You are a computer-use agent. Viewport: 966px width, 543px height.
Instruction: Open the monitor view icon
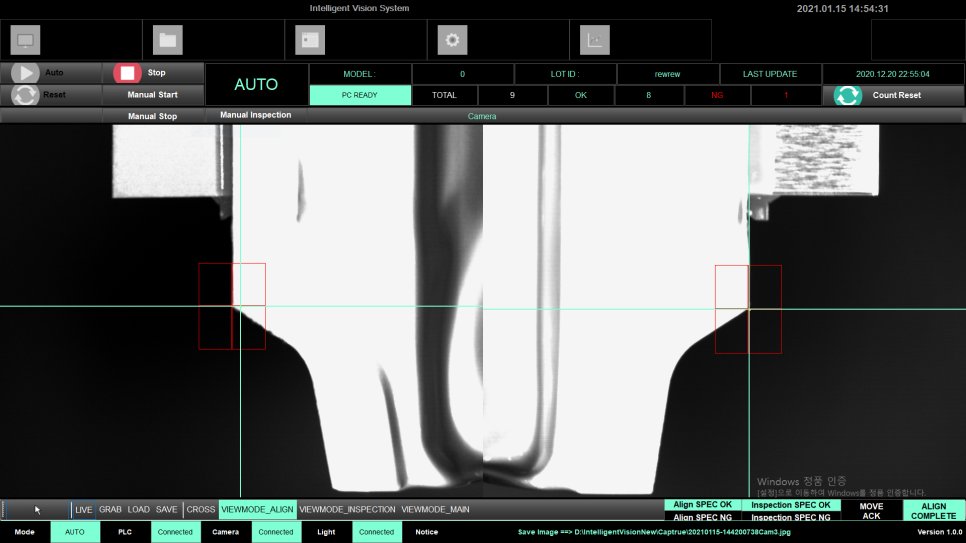click(25, 40)
